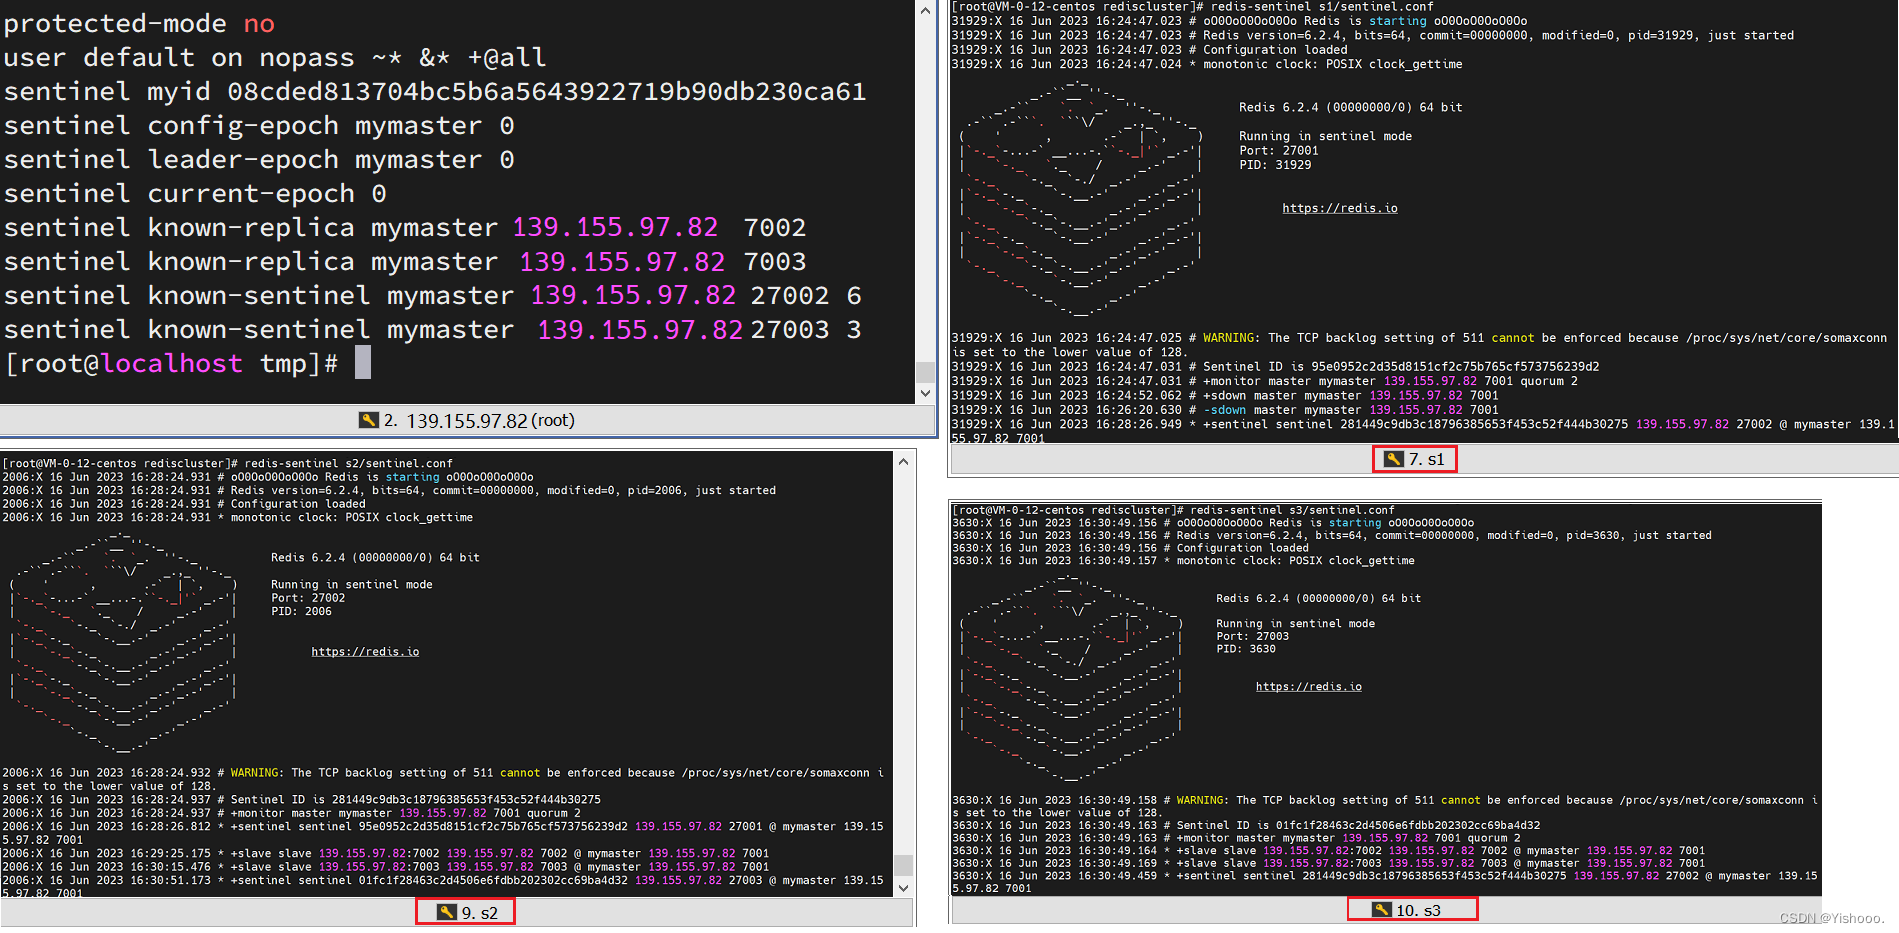1899x933 pixels.
Task: Click "Port: 27003" in the s3 pane
Action: click(1252, 636)
